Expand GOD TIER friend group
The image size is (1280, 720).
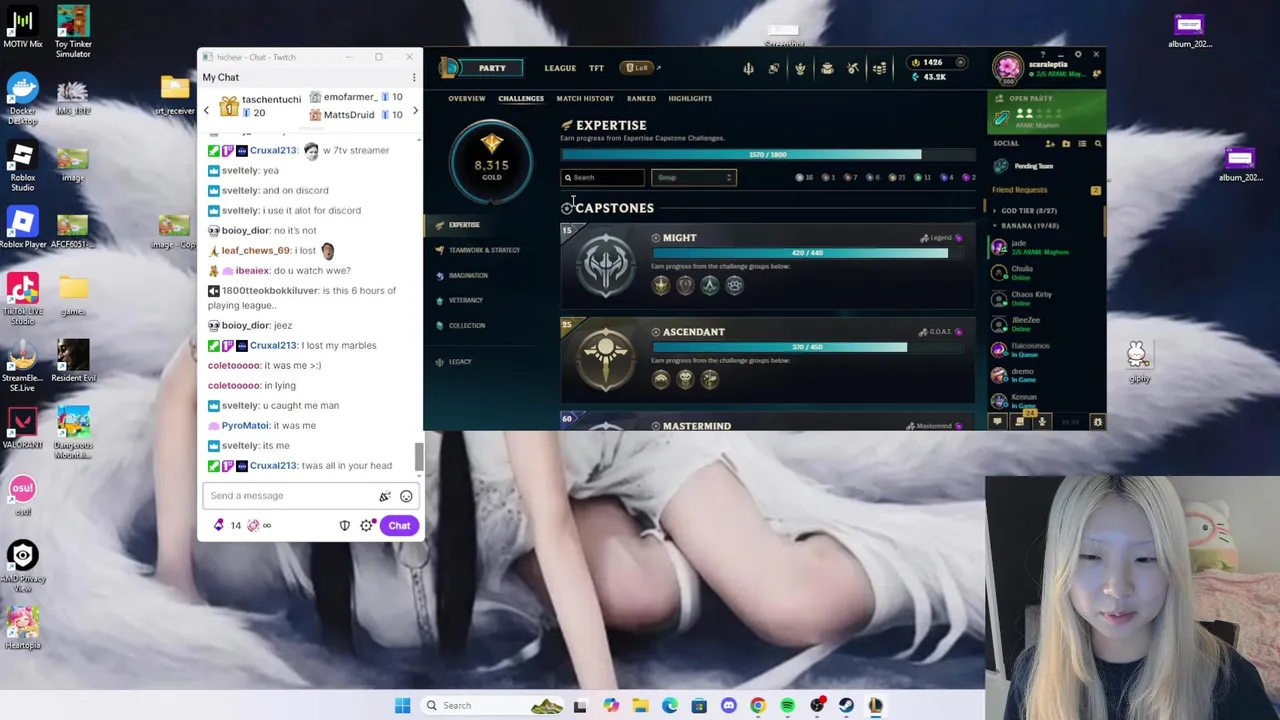pyautogui.click(x=1024, y=211)
